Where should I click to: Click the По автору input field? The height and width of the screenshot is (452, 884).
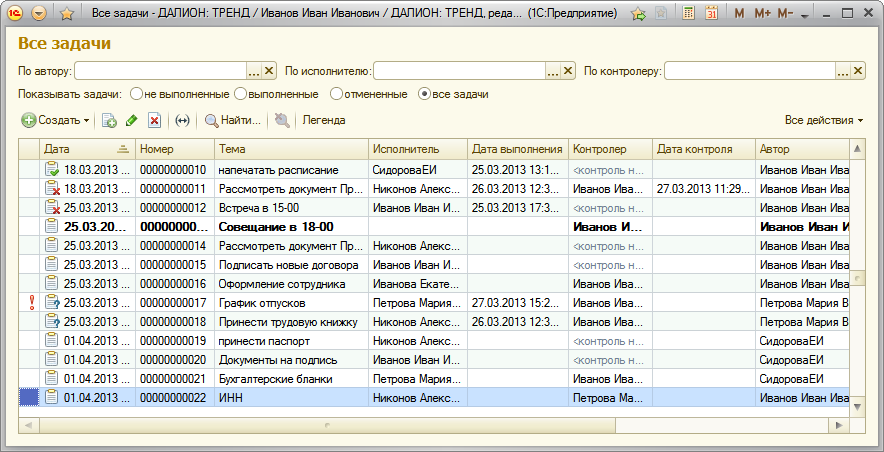pos(161,71)
